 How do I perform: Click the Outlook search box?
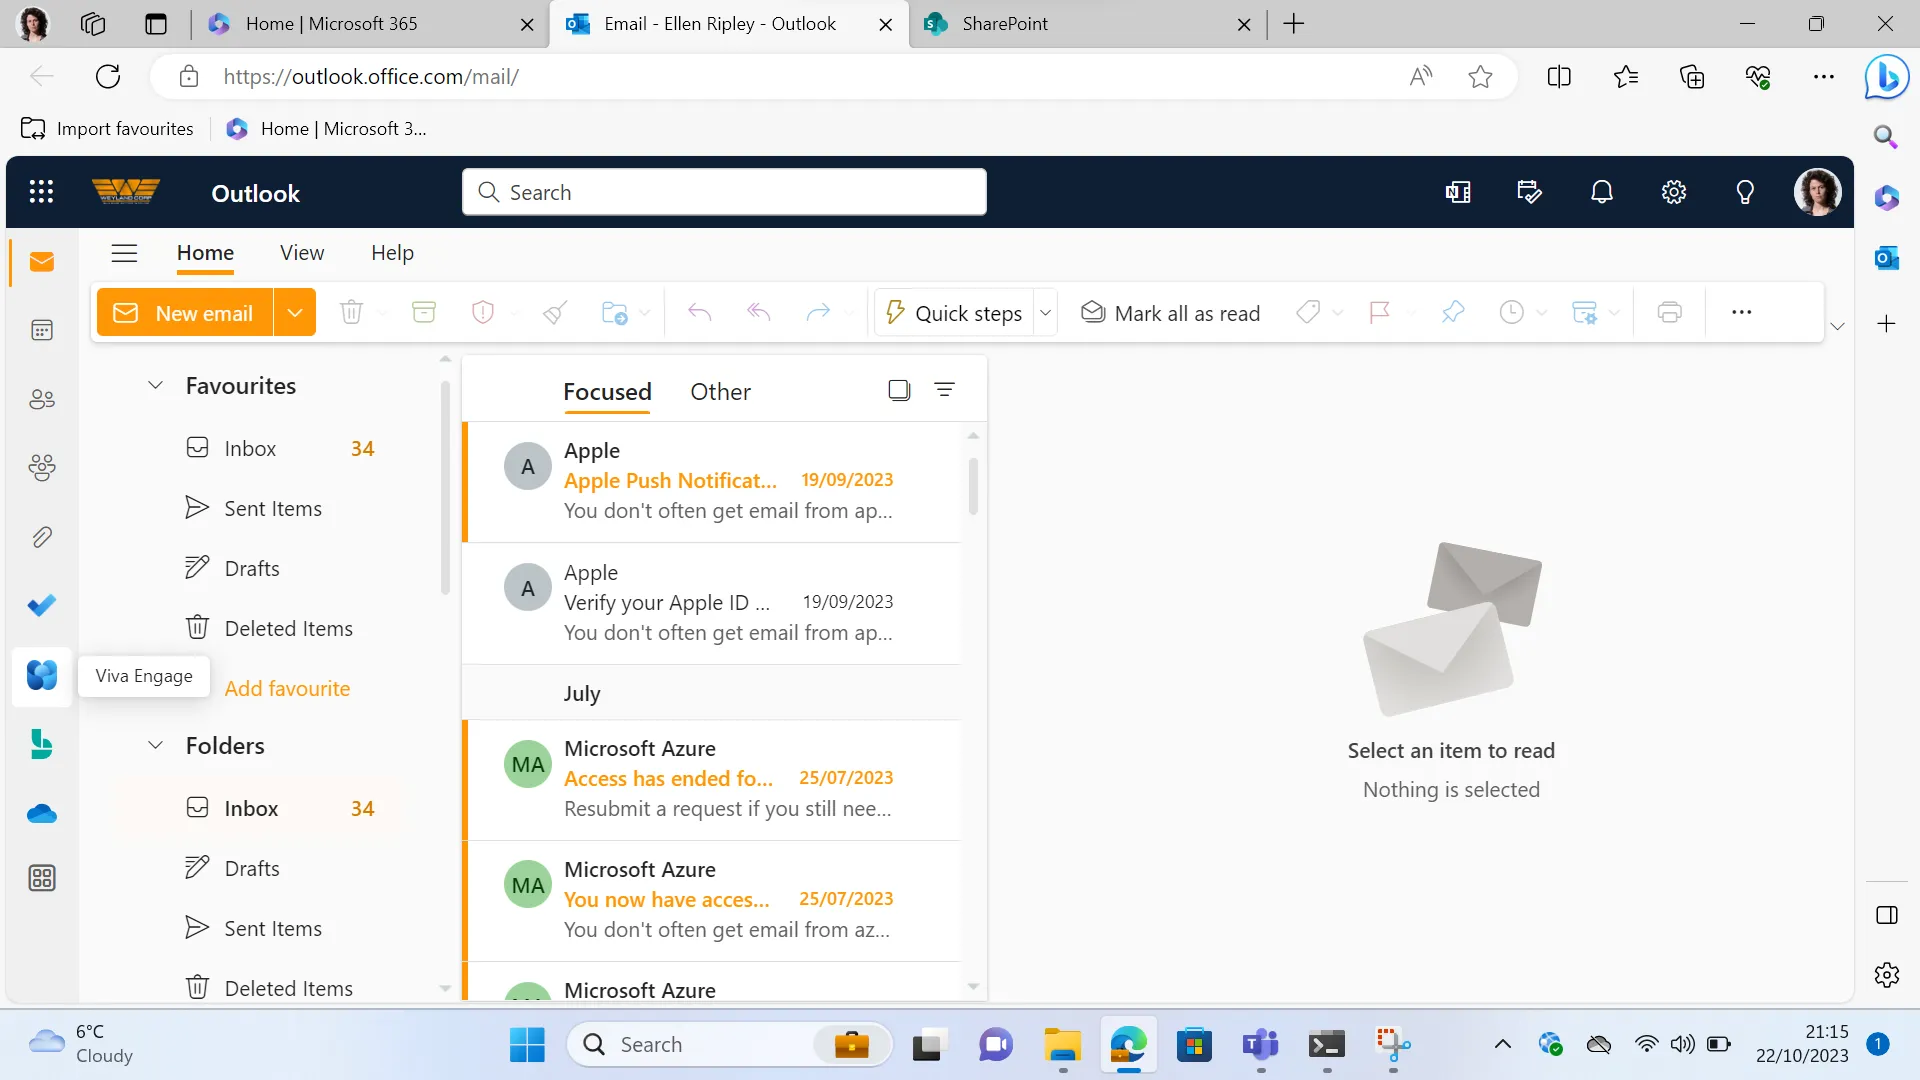point(724,192)
